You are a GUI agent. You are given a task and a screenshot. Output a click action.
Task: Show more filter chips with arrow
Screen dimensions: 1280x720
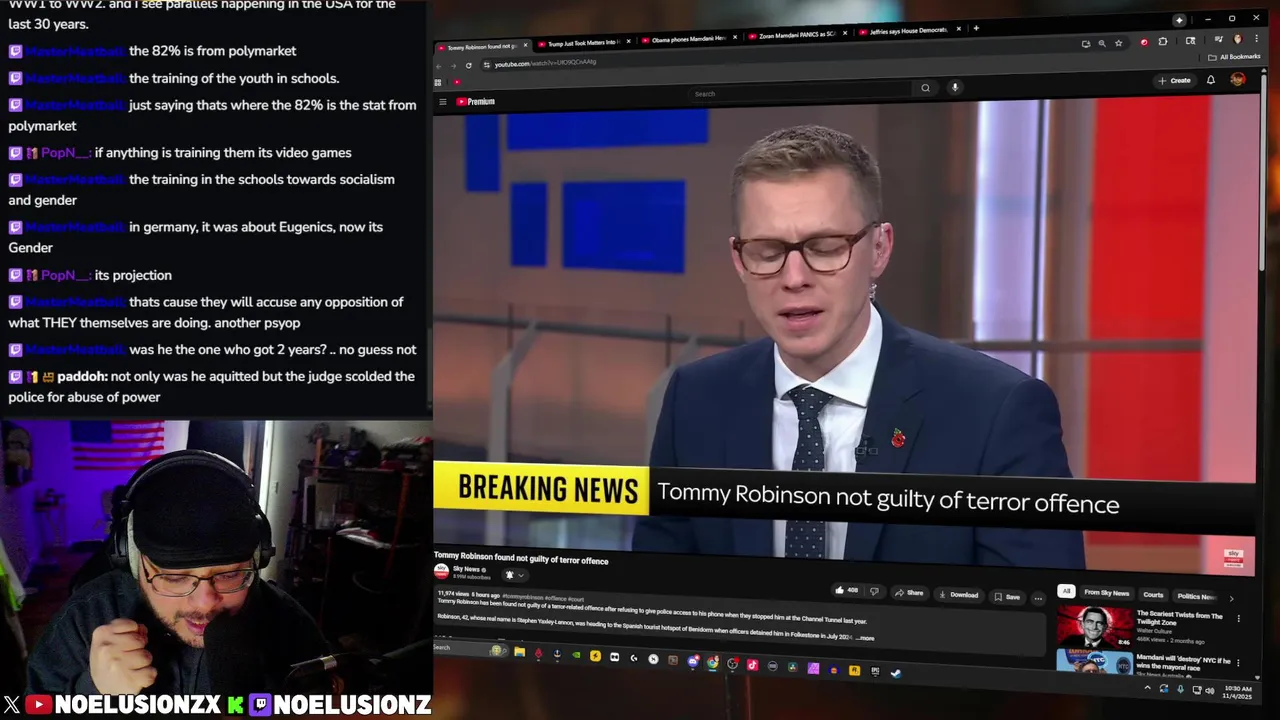pyautogui.click(x=1231, y=598)
